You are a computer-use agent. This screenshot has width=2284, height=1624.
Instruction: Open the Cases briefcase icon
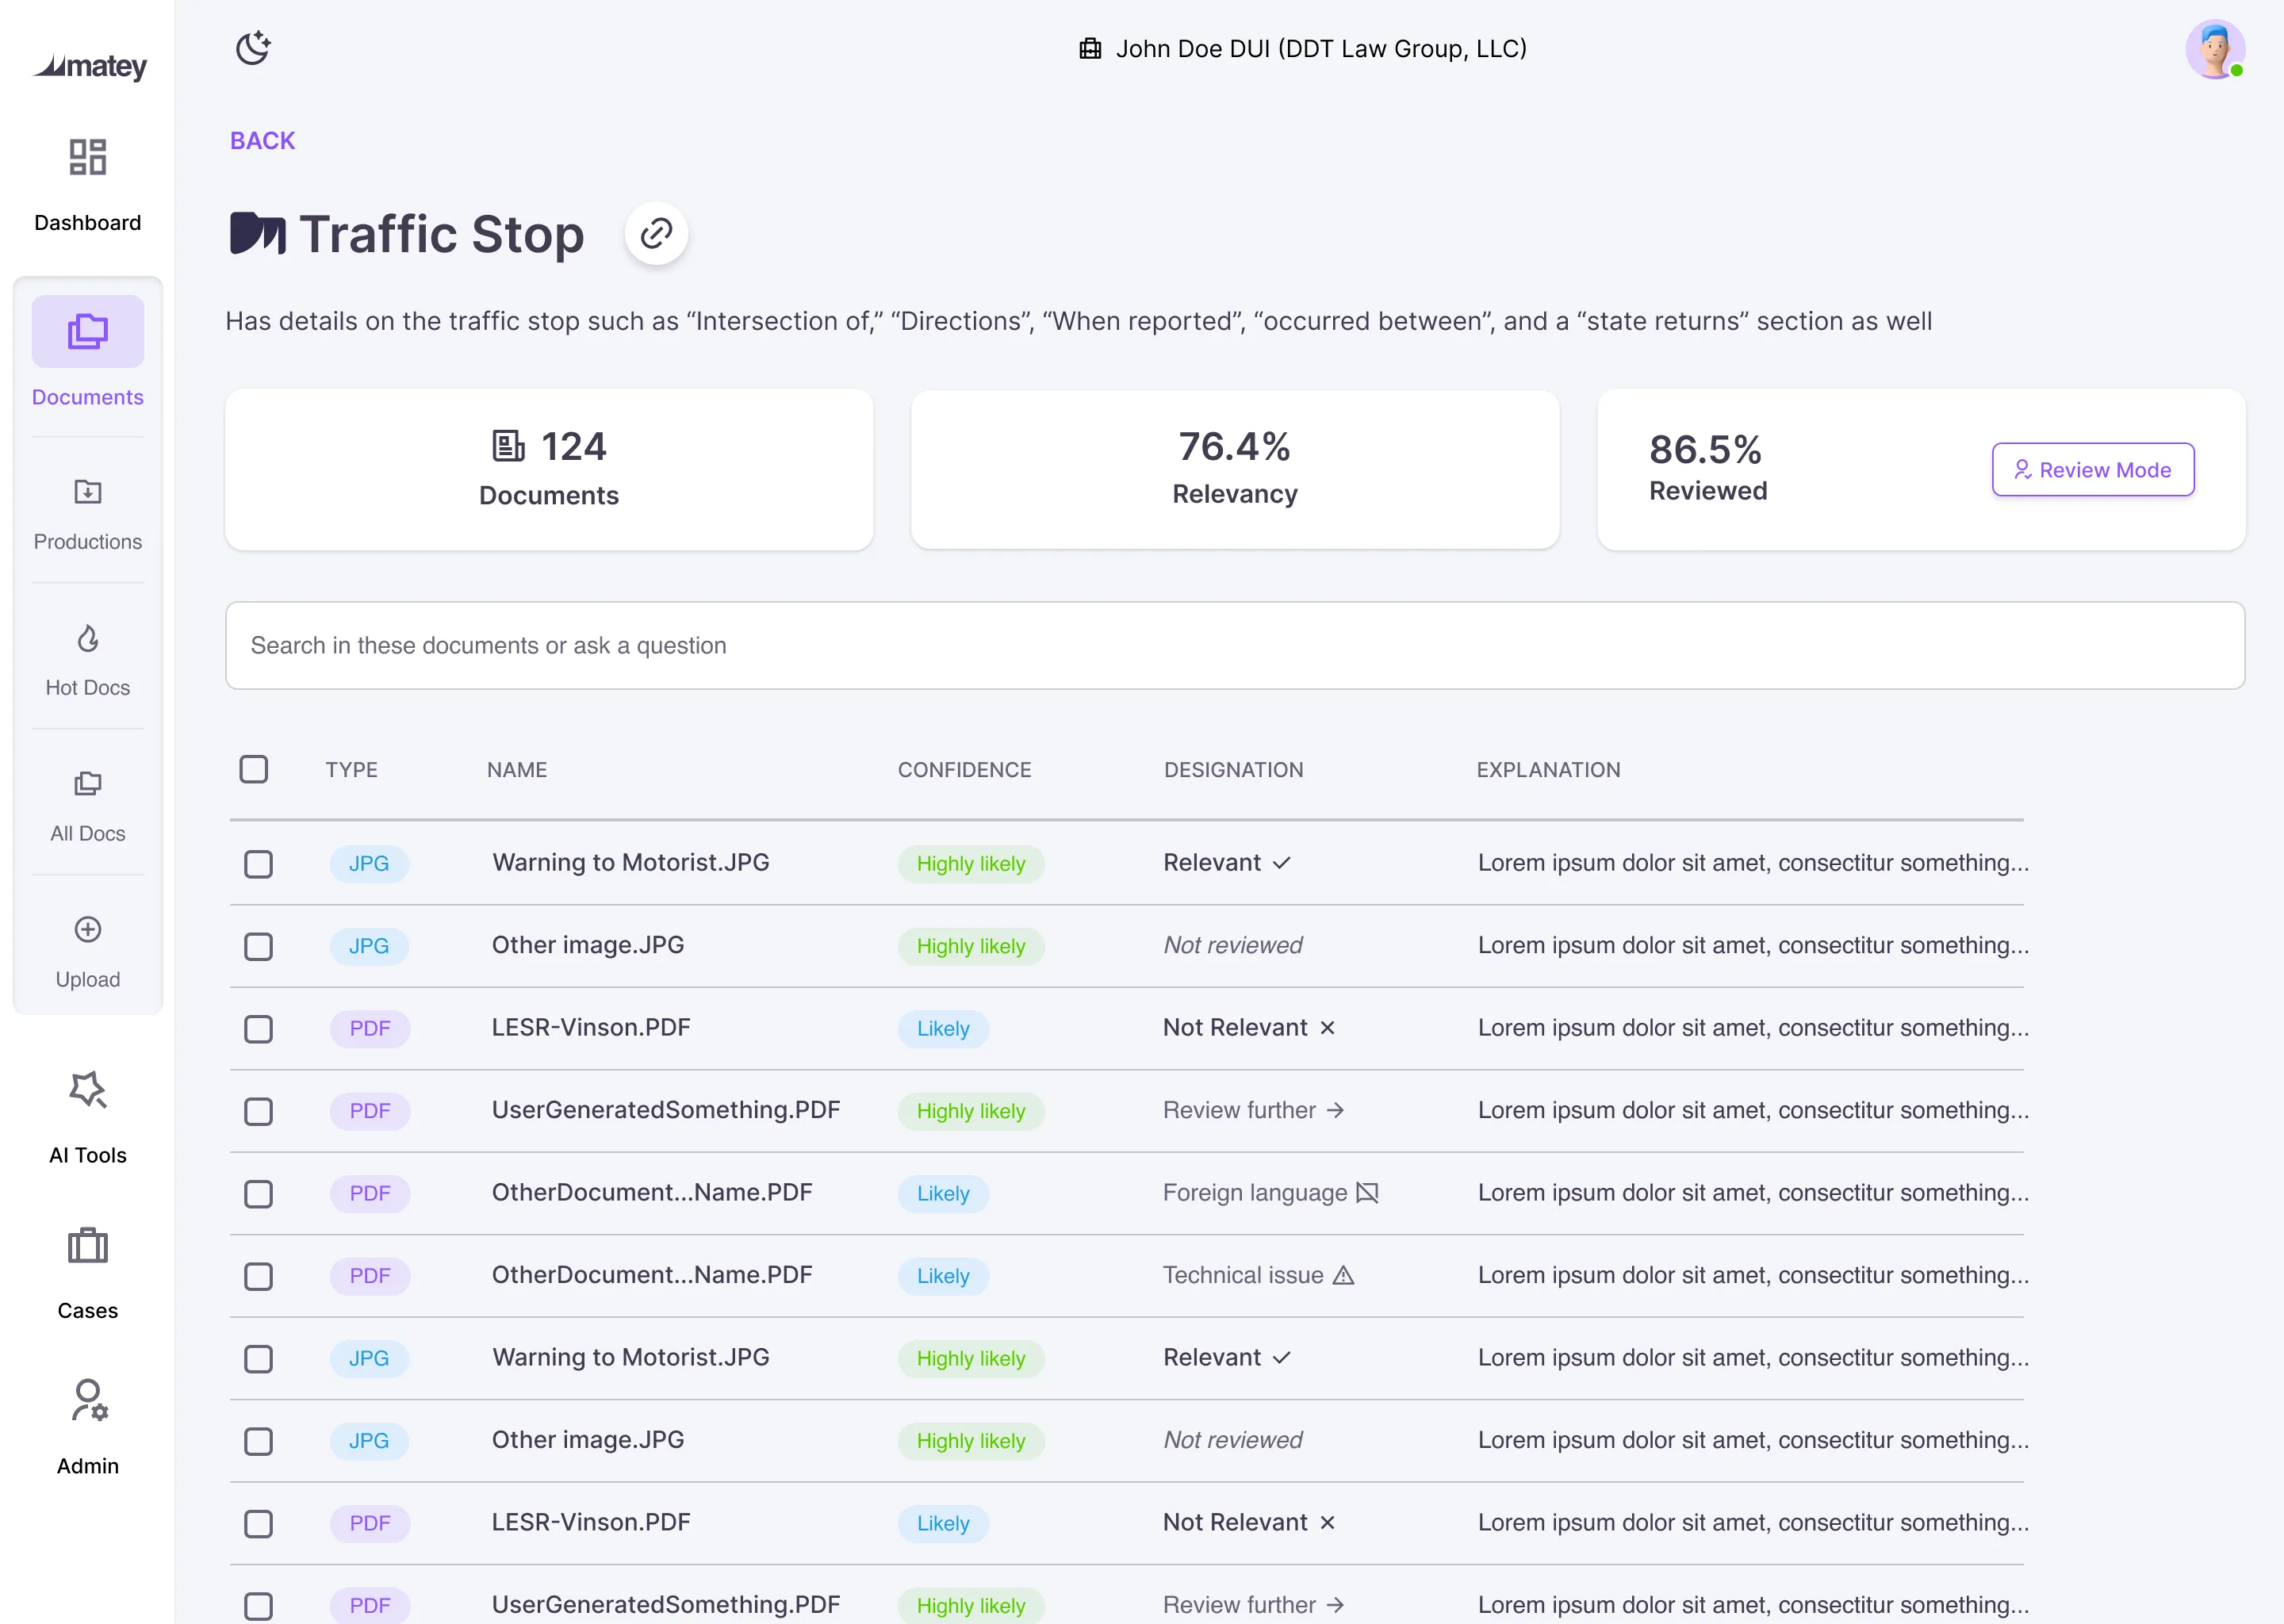point(88,1247)
